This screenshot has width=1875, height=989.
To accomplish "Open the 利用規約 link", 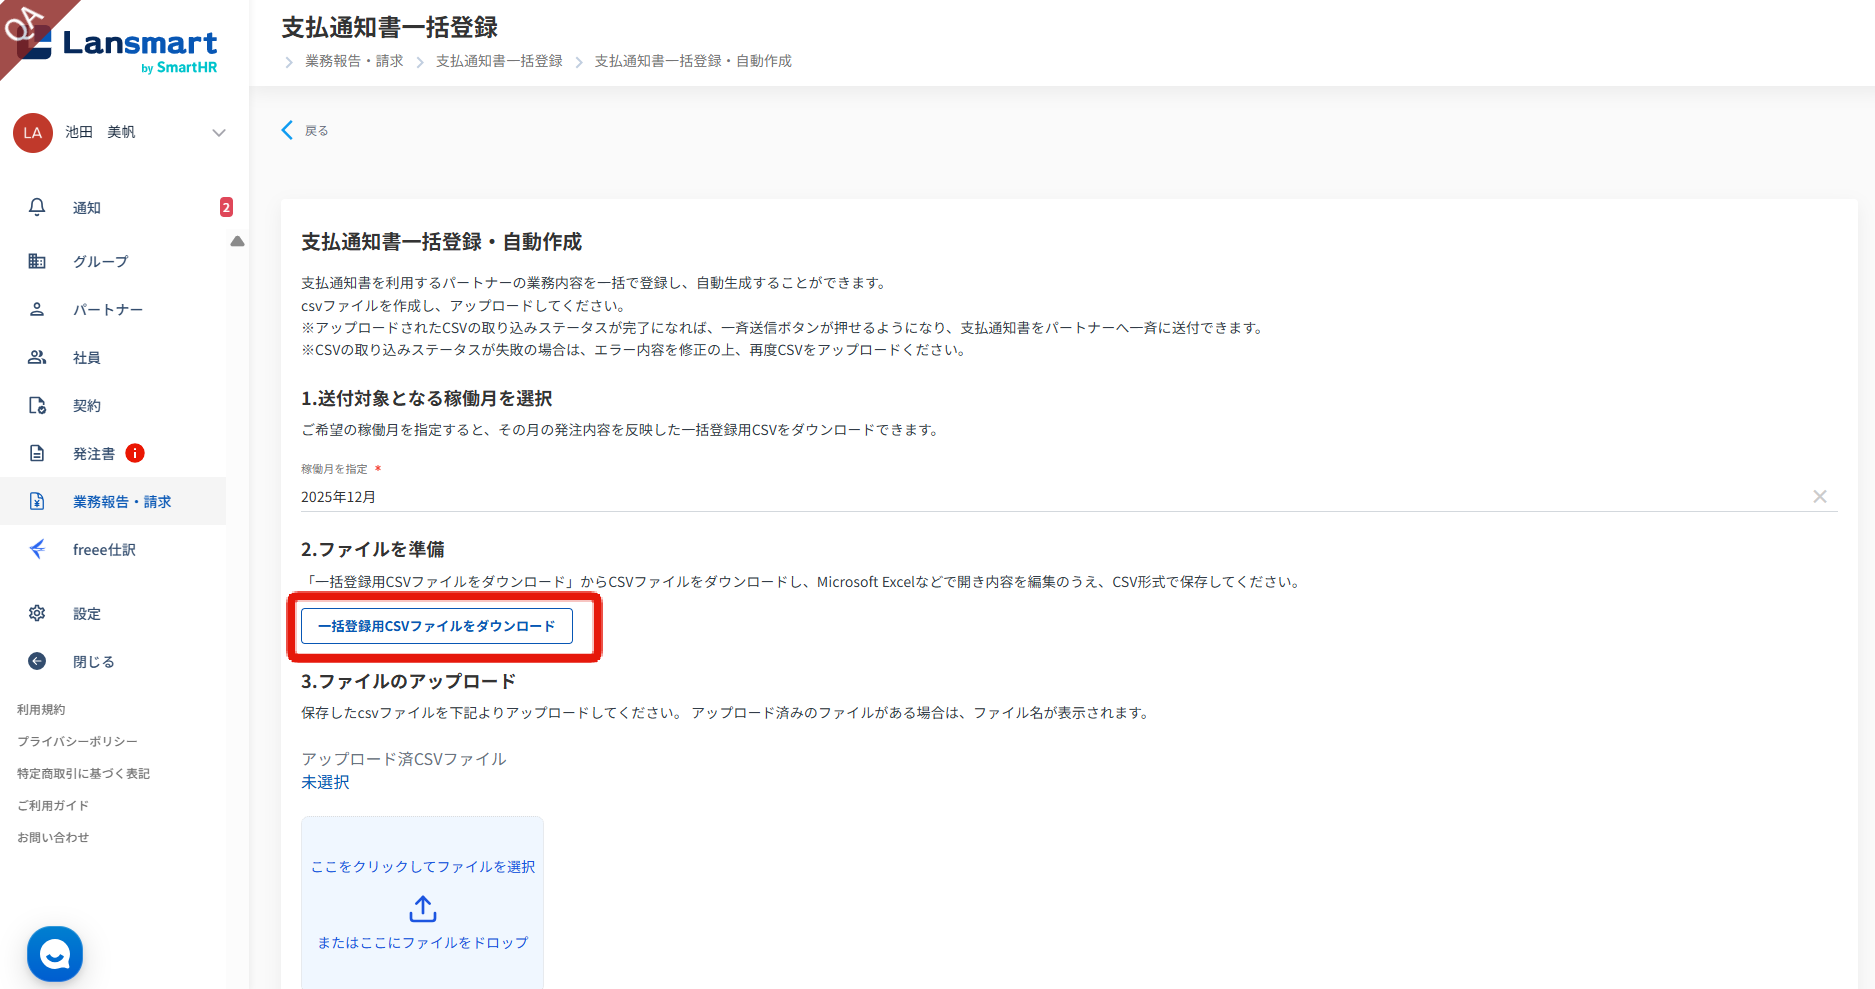I will coord(41,710).
